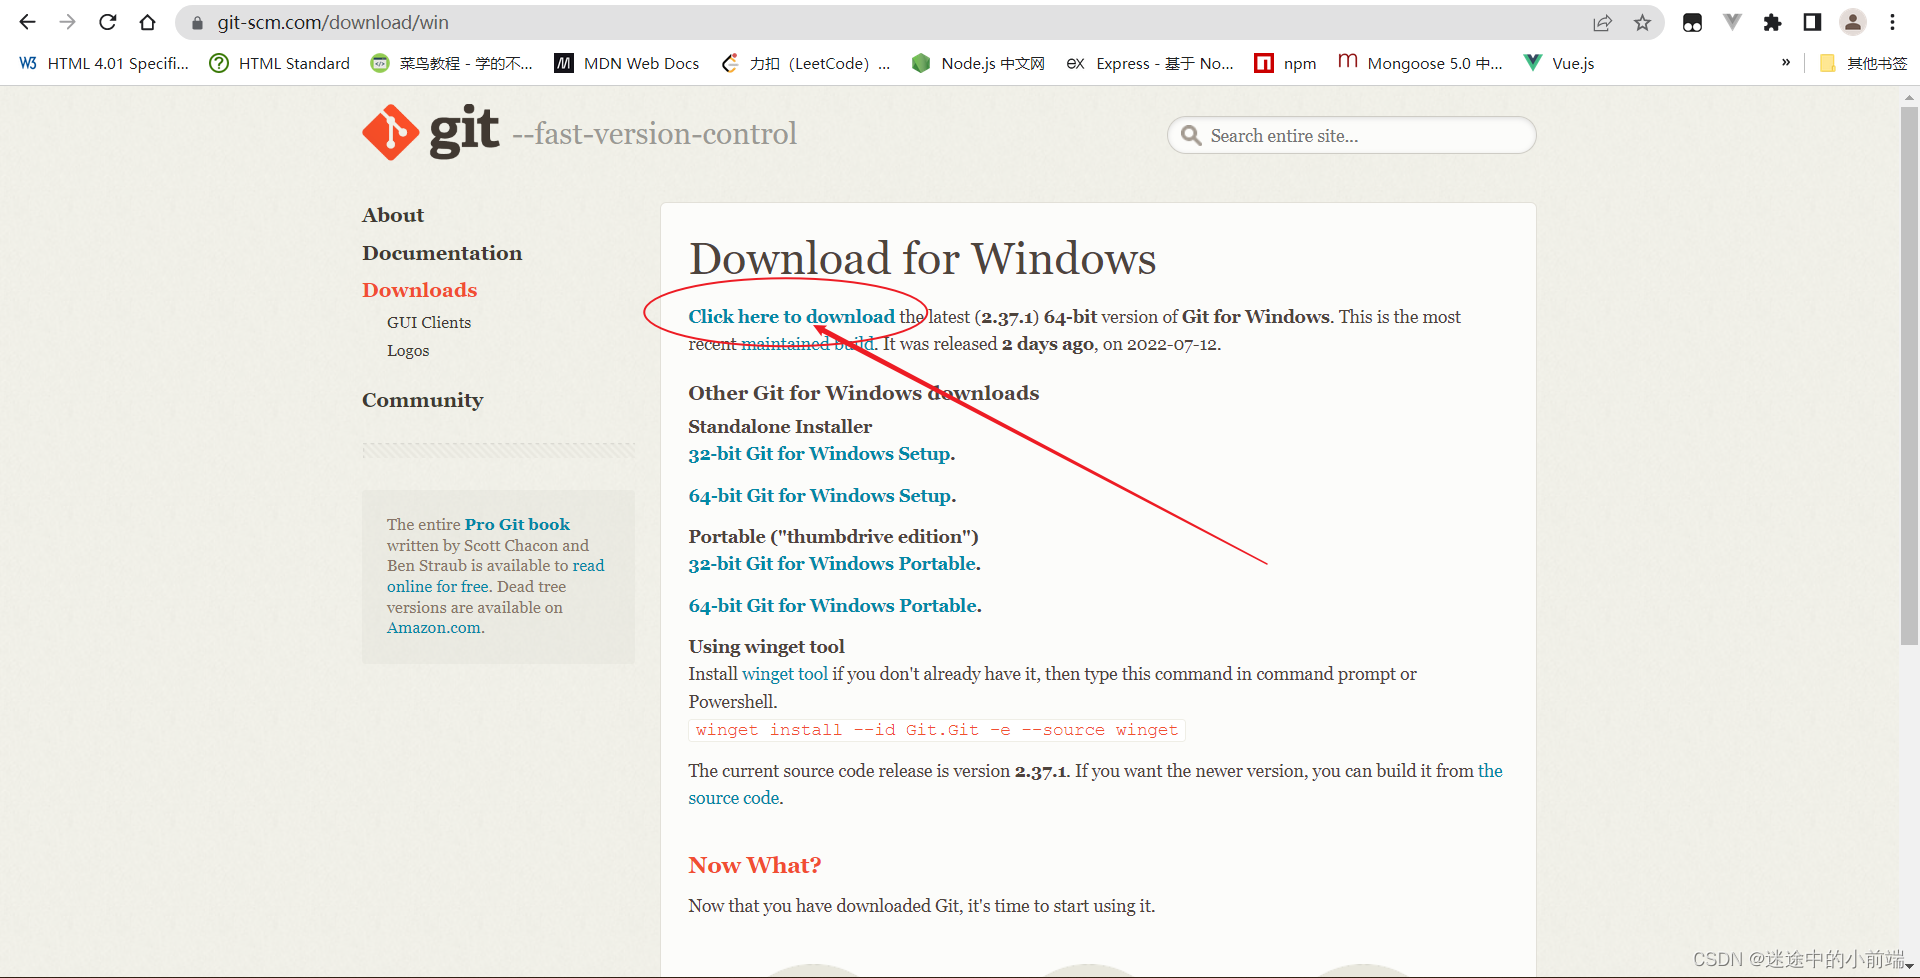
Task: Go back to the previous page
Action: 27,22
